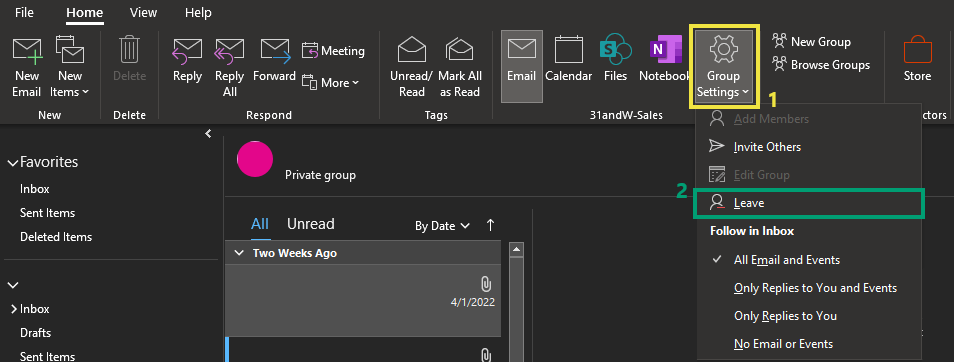Click the message list scroll up arrow
Image resolution: width=954 pixels, height=362 pixels.
click(x=517, y=249)
